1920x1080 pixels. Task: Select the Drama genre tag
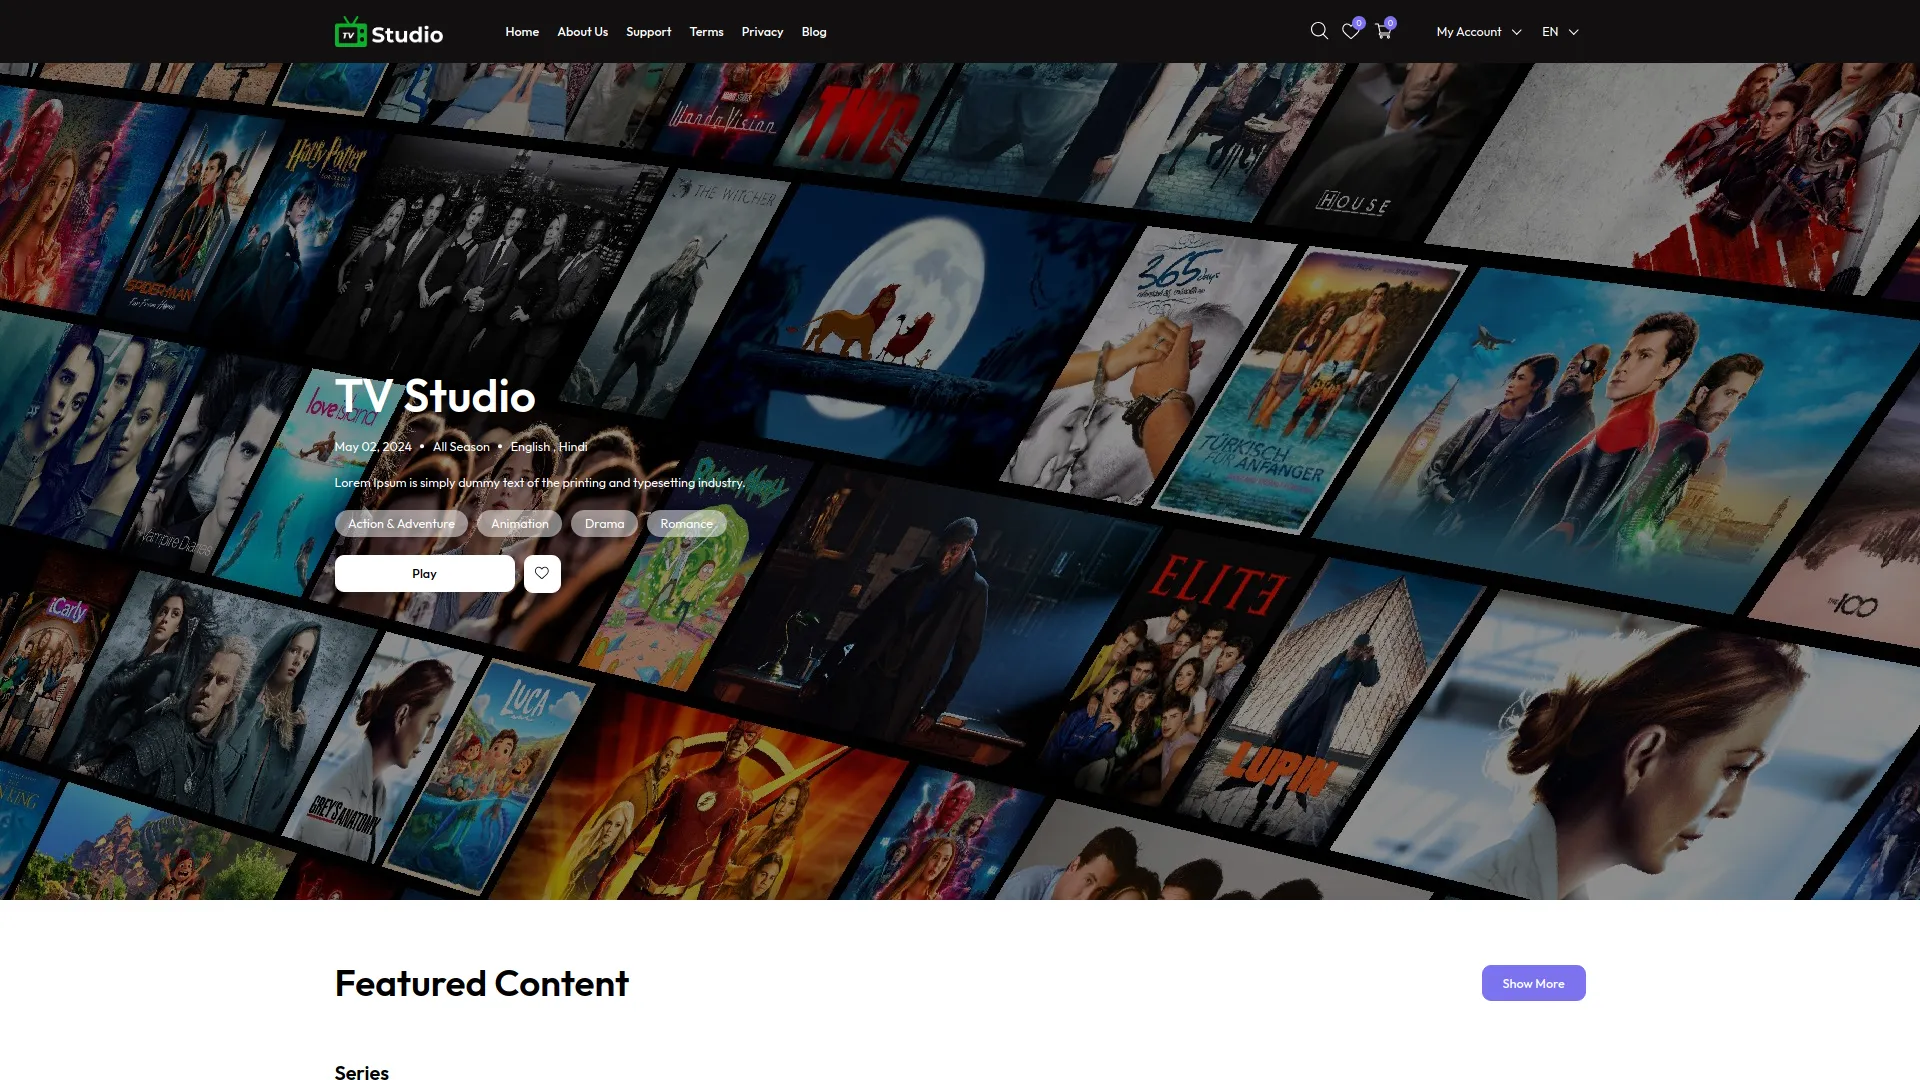[604, 523]
